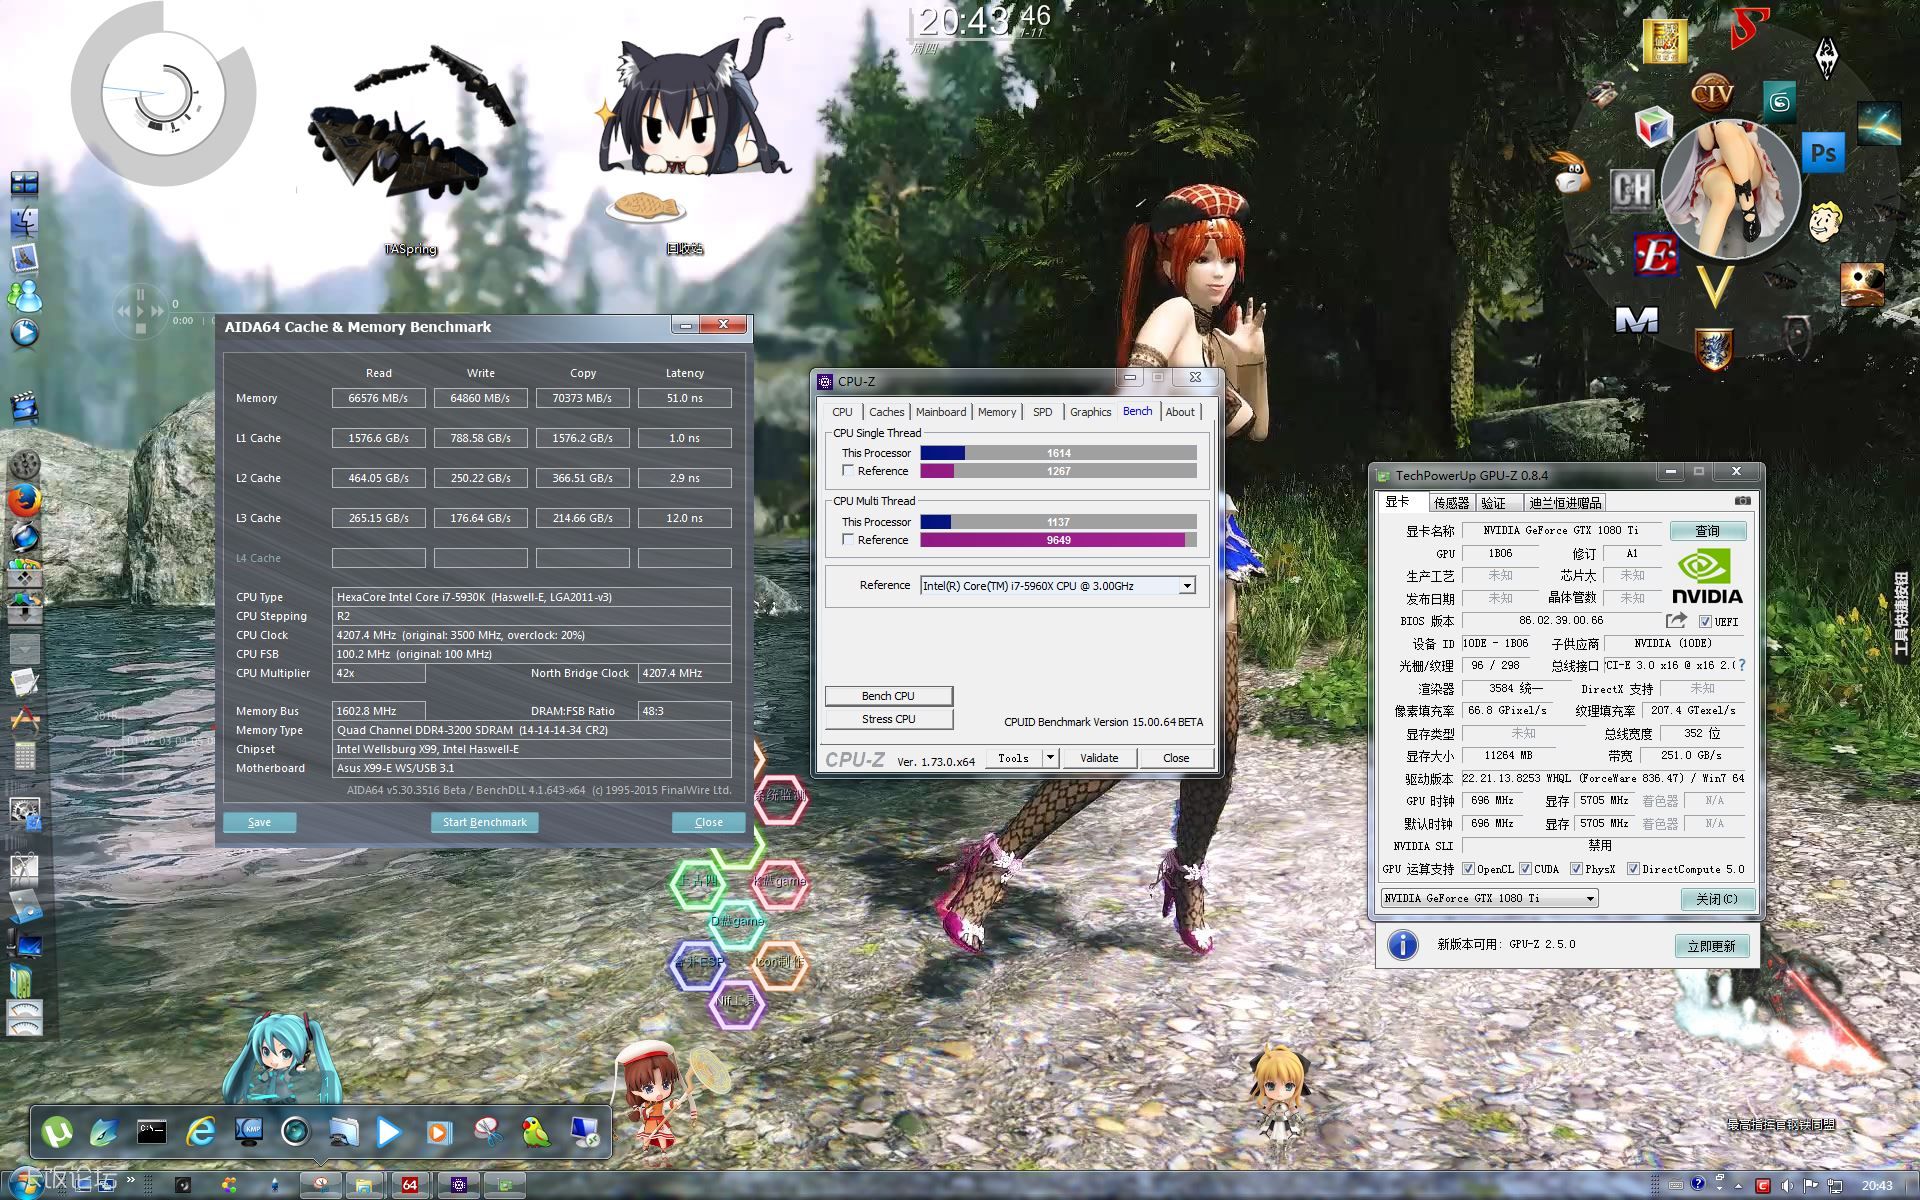Switch to the CPU tab in CPU-Z
The height and width of the screenshot is (1200, 1920).
842,412
